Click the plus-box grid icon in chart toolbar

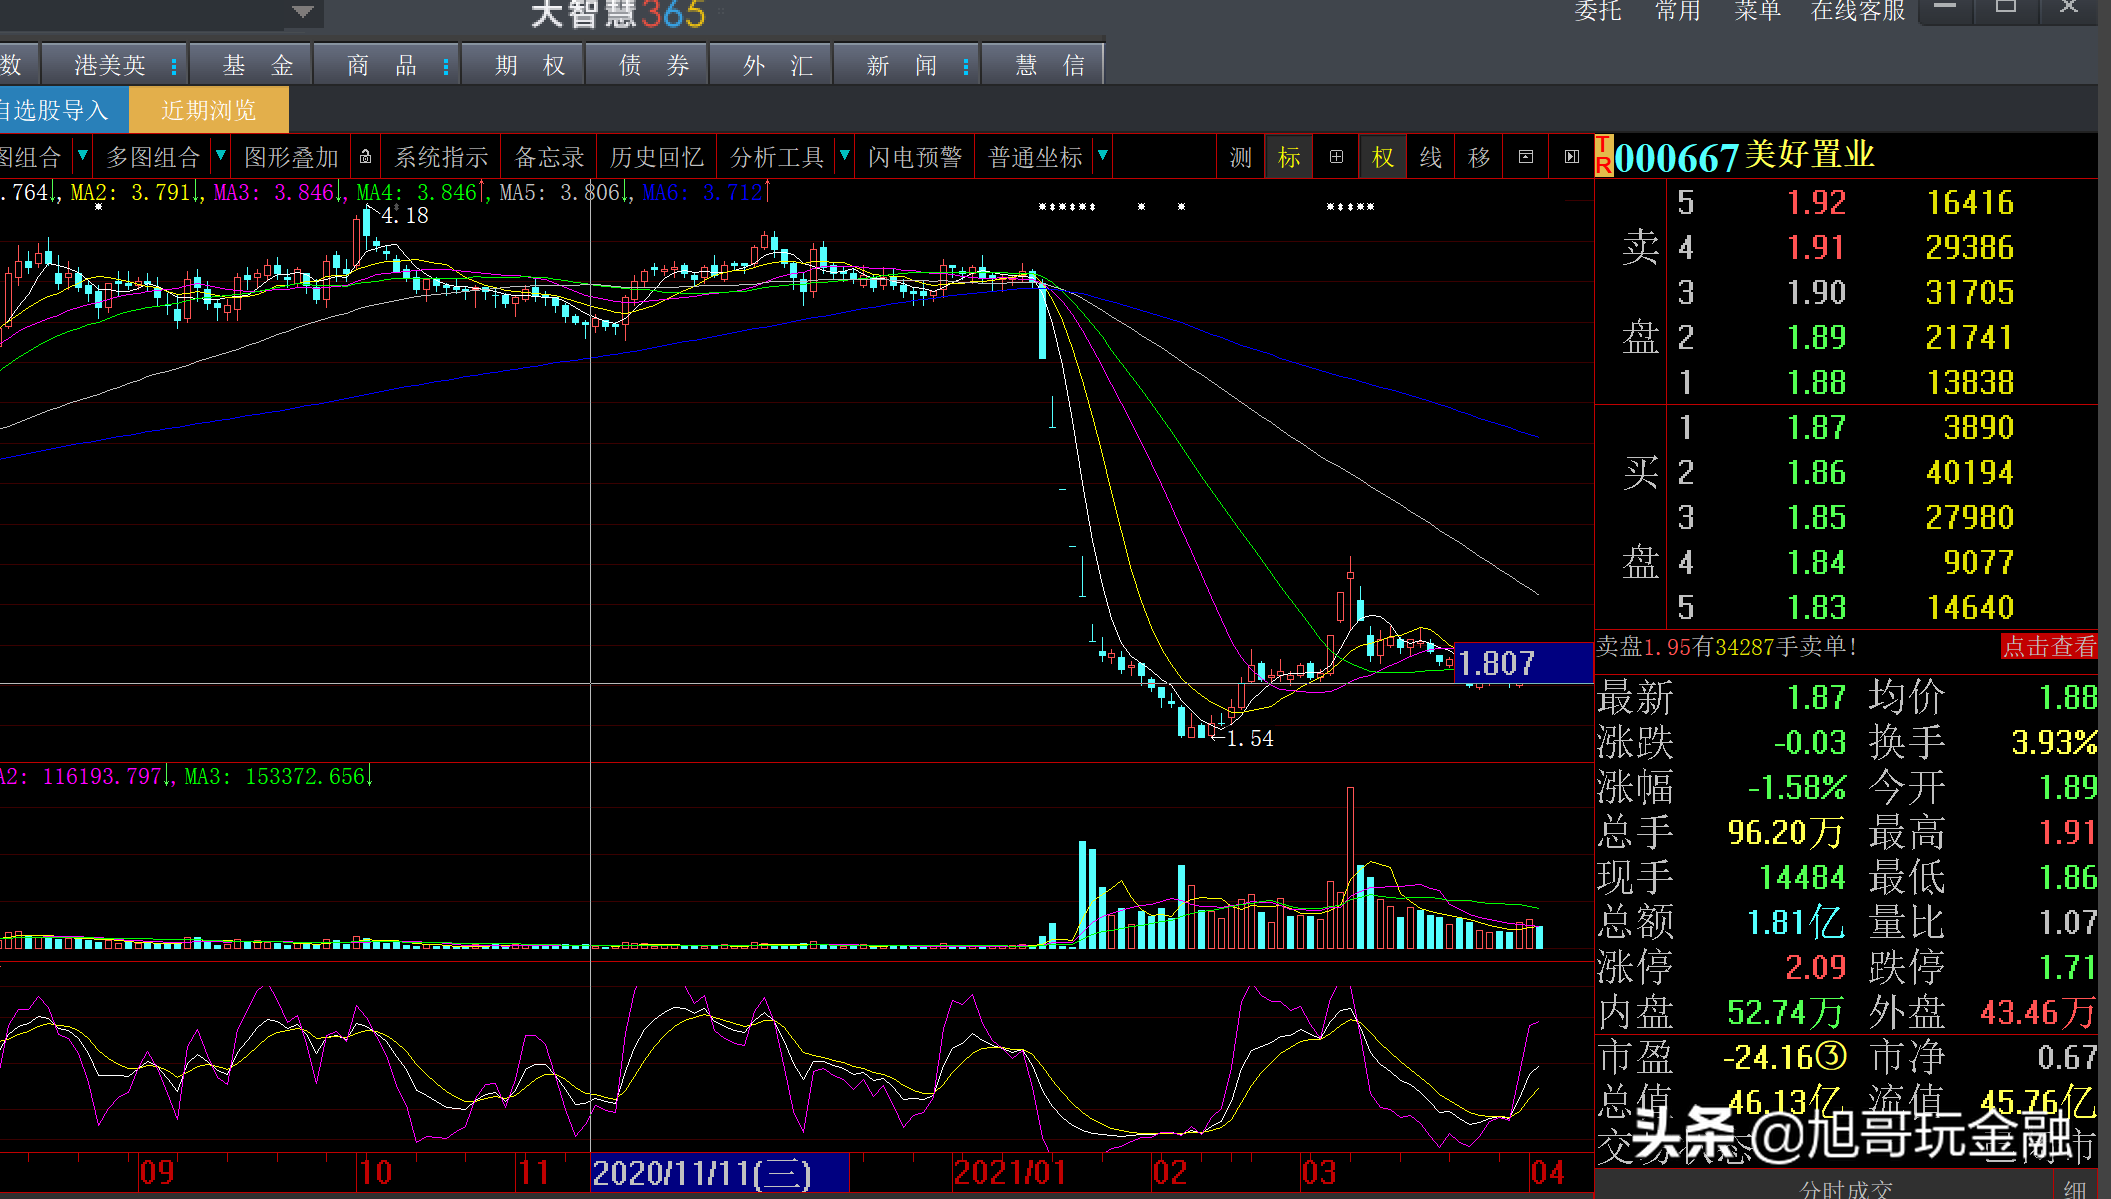[x=1336, y=157]
